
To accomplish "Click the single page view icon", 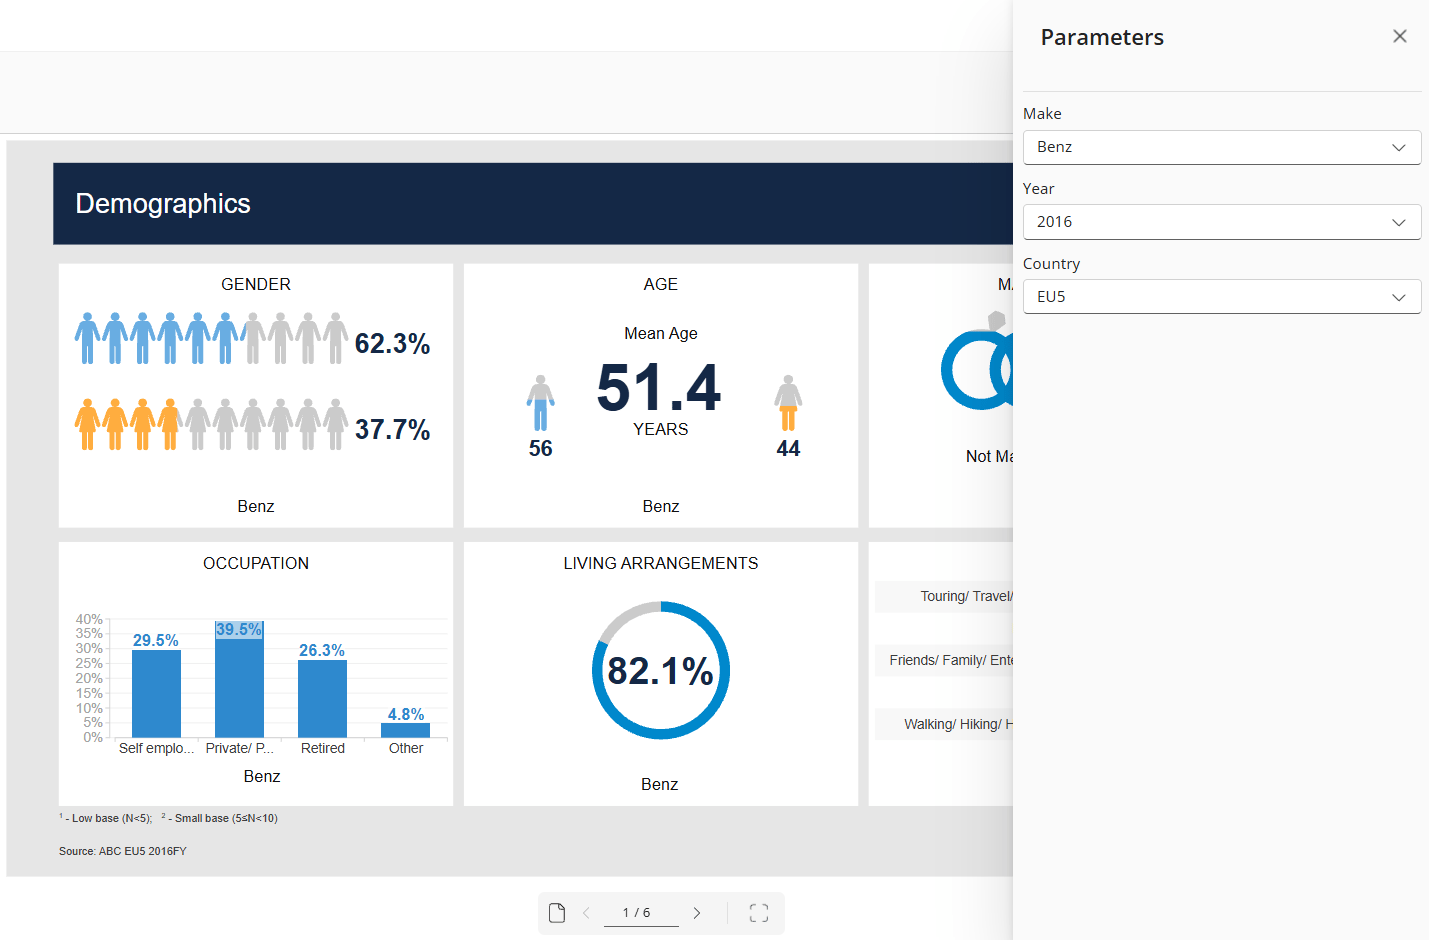I will [x=557, y=913].
